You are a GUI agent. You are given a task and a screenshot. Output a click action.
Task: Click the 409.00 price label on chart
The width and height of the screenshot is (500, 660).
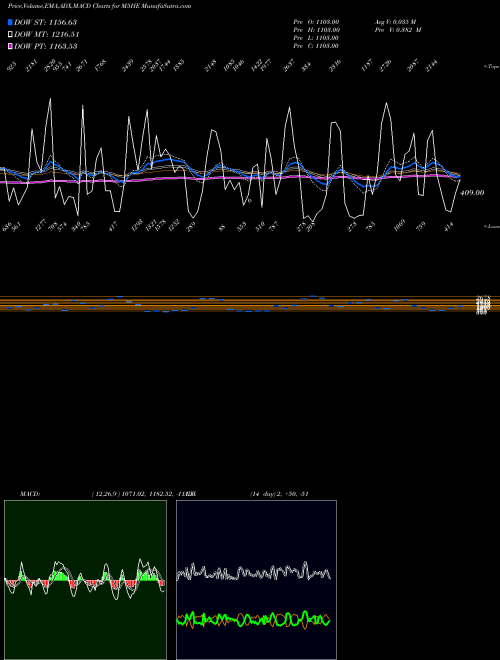pos(472,193)
